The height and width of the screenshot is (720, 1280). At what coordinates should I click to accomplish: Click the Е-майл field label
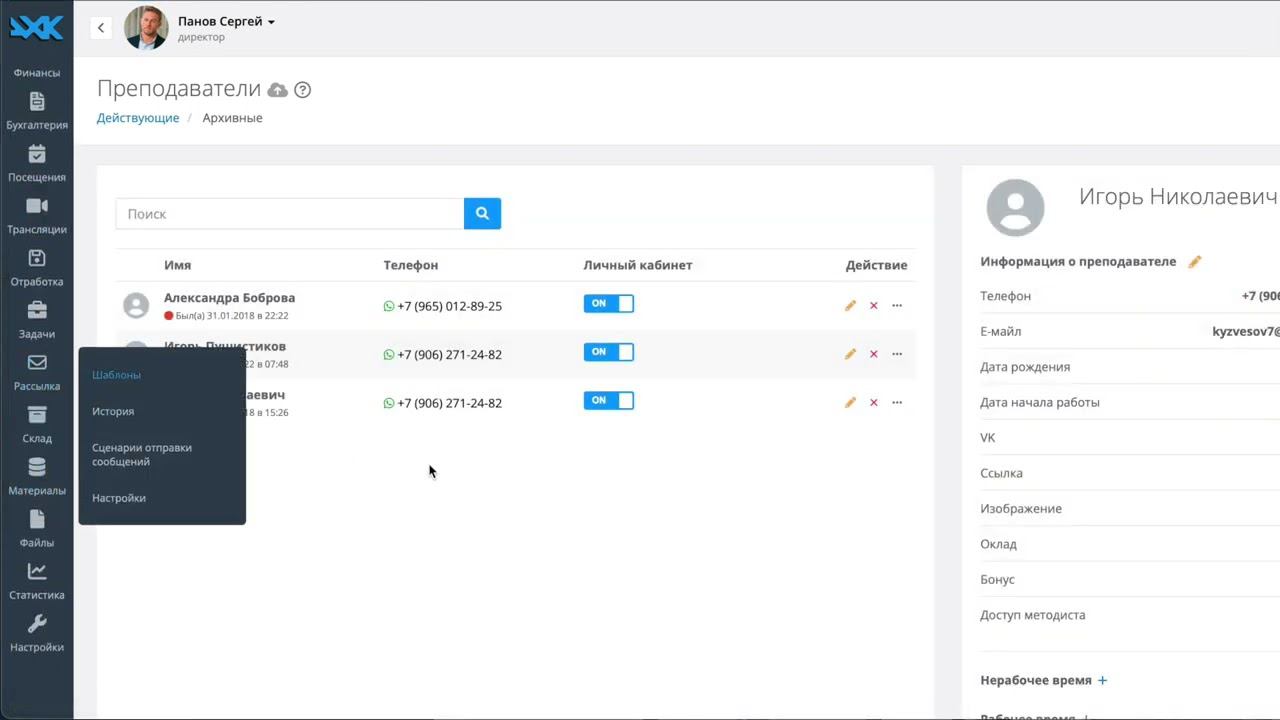[x=1001, y=331]
